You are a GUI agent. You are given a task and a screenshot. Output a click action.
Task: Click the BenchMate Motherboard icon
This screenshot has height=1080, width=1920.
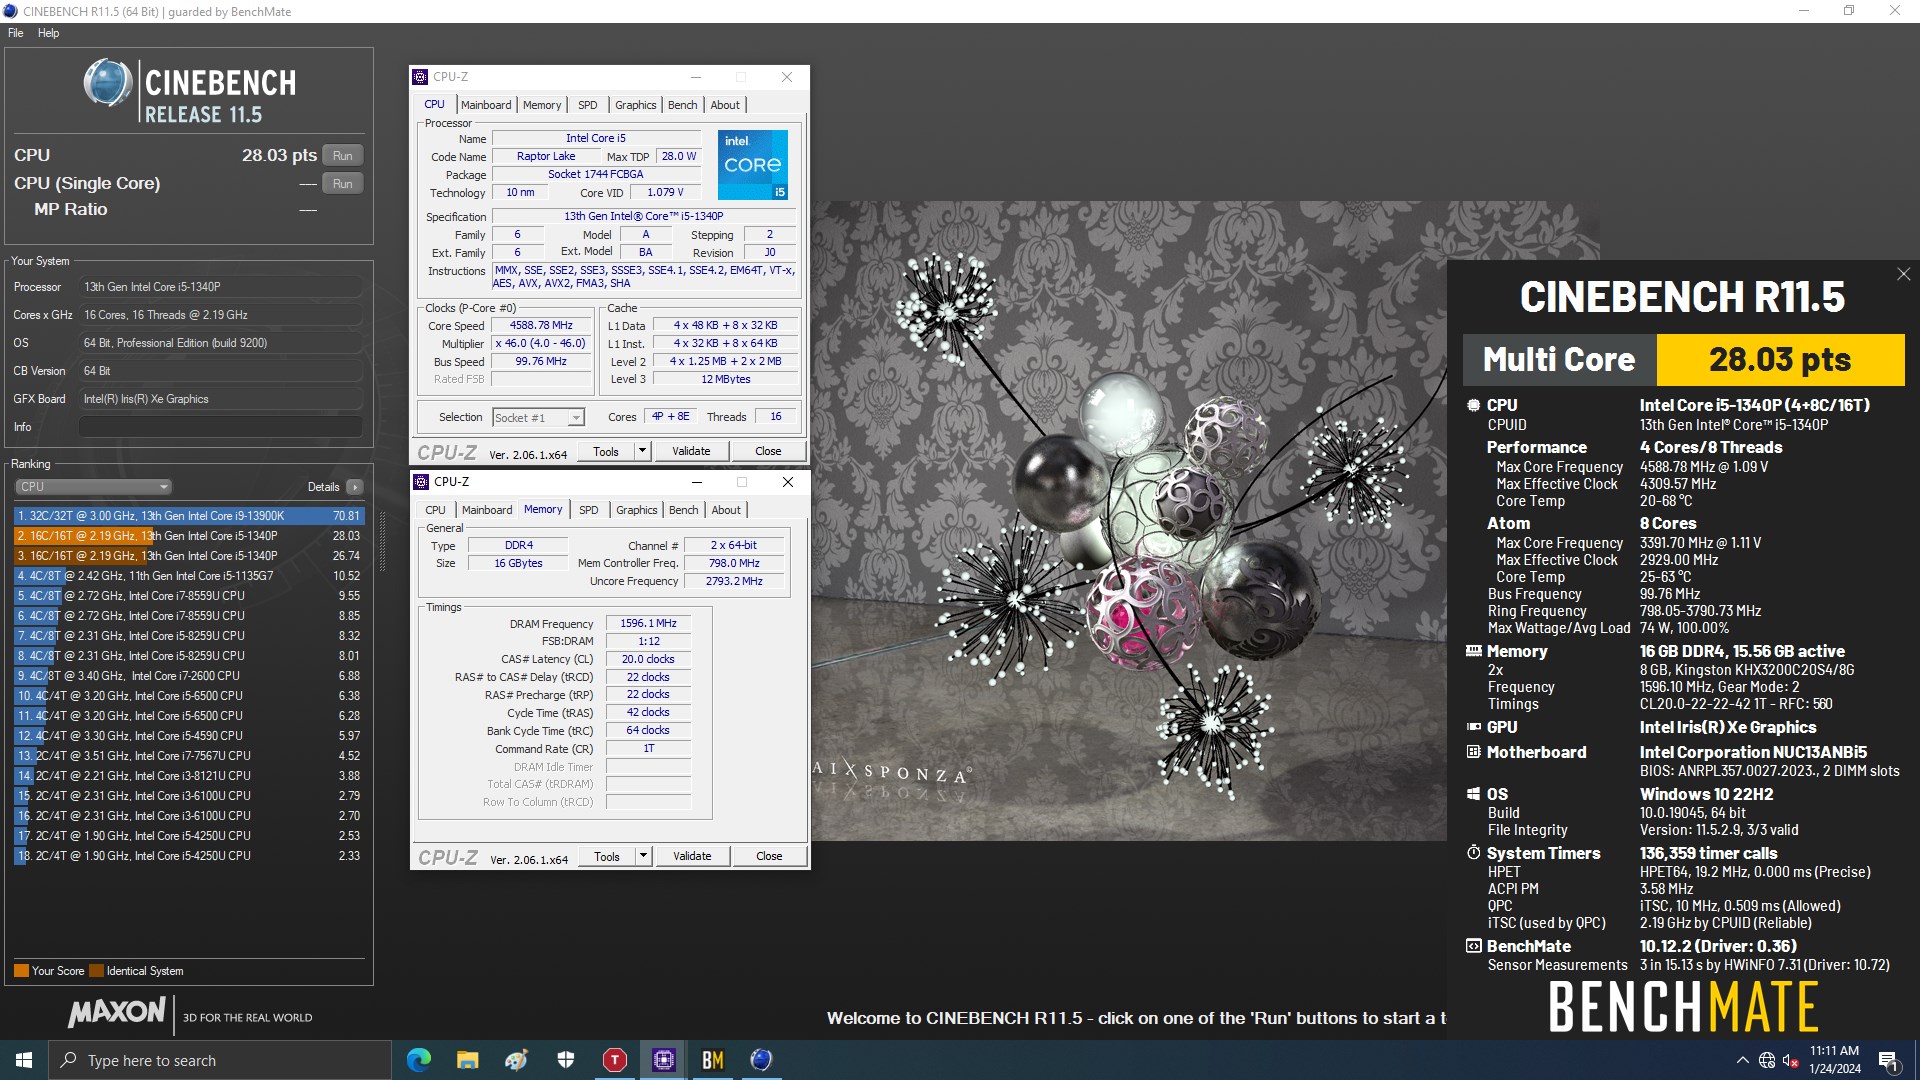pyautogui.click(x=1473, y=752)
